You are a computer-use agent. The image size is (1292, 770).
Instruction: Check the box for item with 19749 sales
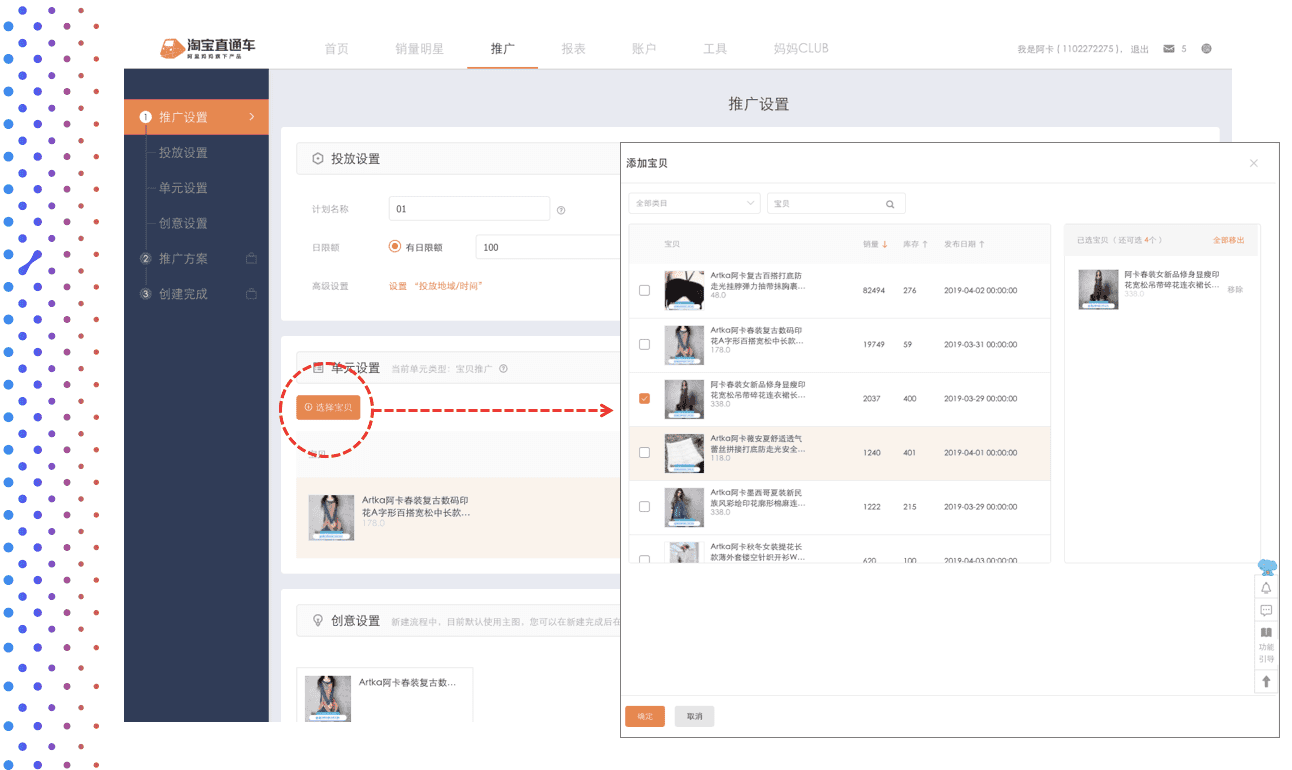[x=644, y=344]
